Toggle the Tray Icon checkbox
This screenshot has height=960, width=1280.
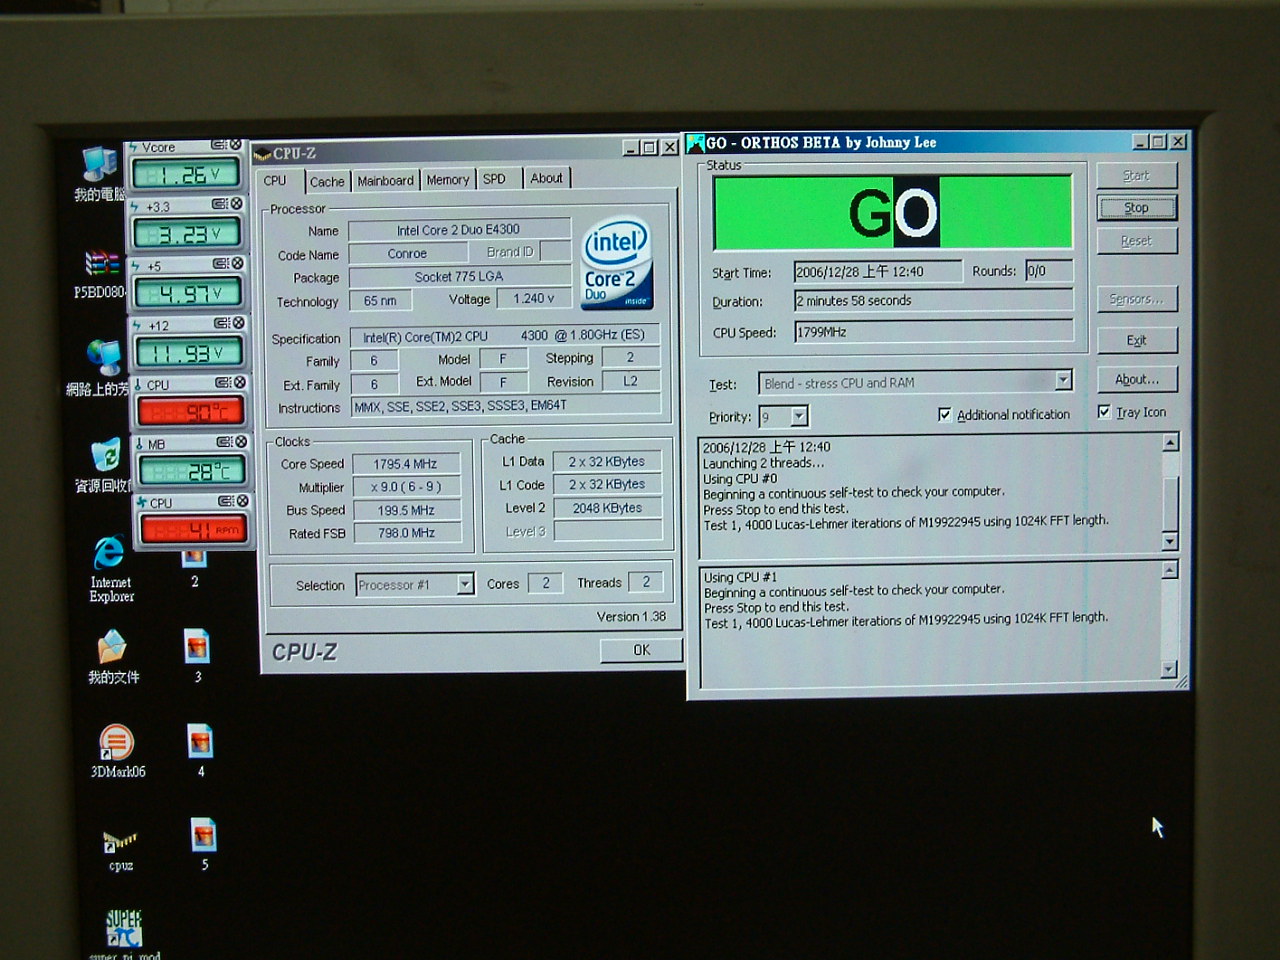[x=1104, y=412]
